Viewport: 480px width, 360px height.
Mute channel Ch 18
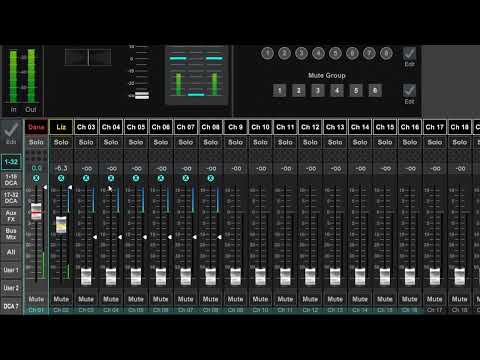pyautogui.click(x=460, y=299)
